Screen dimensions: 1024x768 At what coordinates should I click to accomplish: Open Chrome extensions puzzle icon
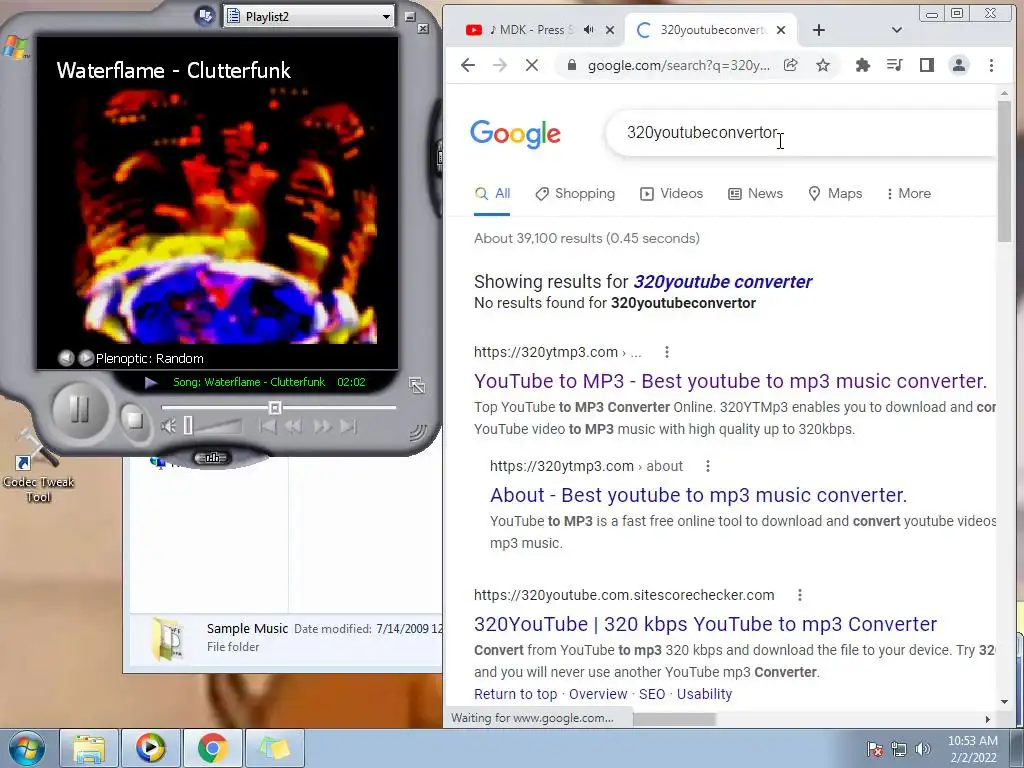863,65
